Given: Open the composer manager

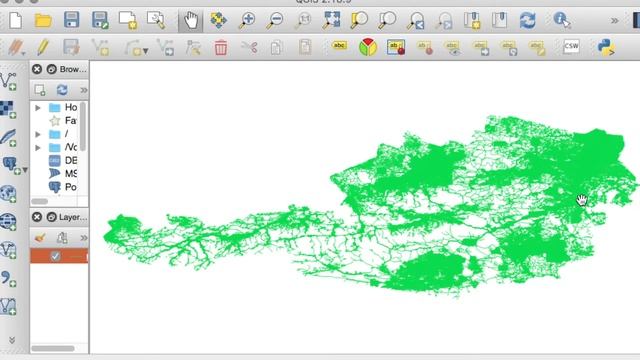Looking at the screenshot, I should click(156, 20).
